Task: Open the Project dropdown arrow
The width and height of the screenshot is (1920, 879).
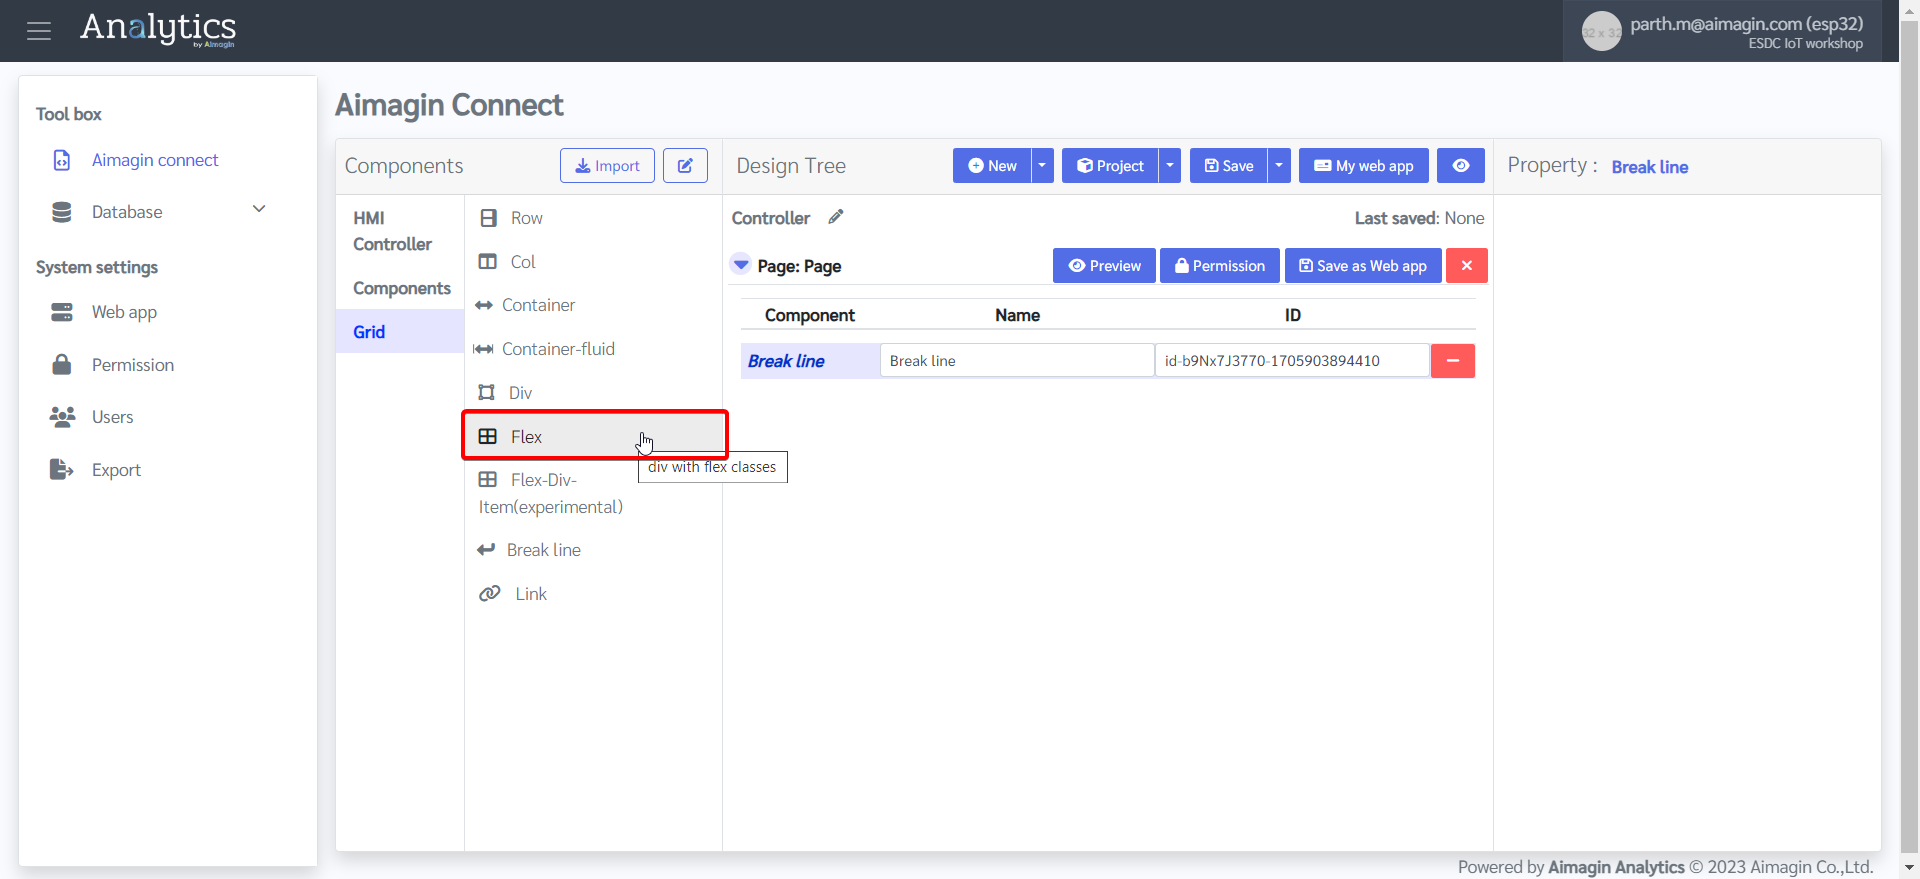Action: 1170,166
